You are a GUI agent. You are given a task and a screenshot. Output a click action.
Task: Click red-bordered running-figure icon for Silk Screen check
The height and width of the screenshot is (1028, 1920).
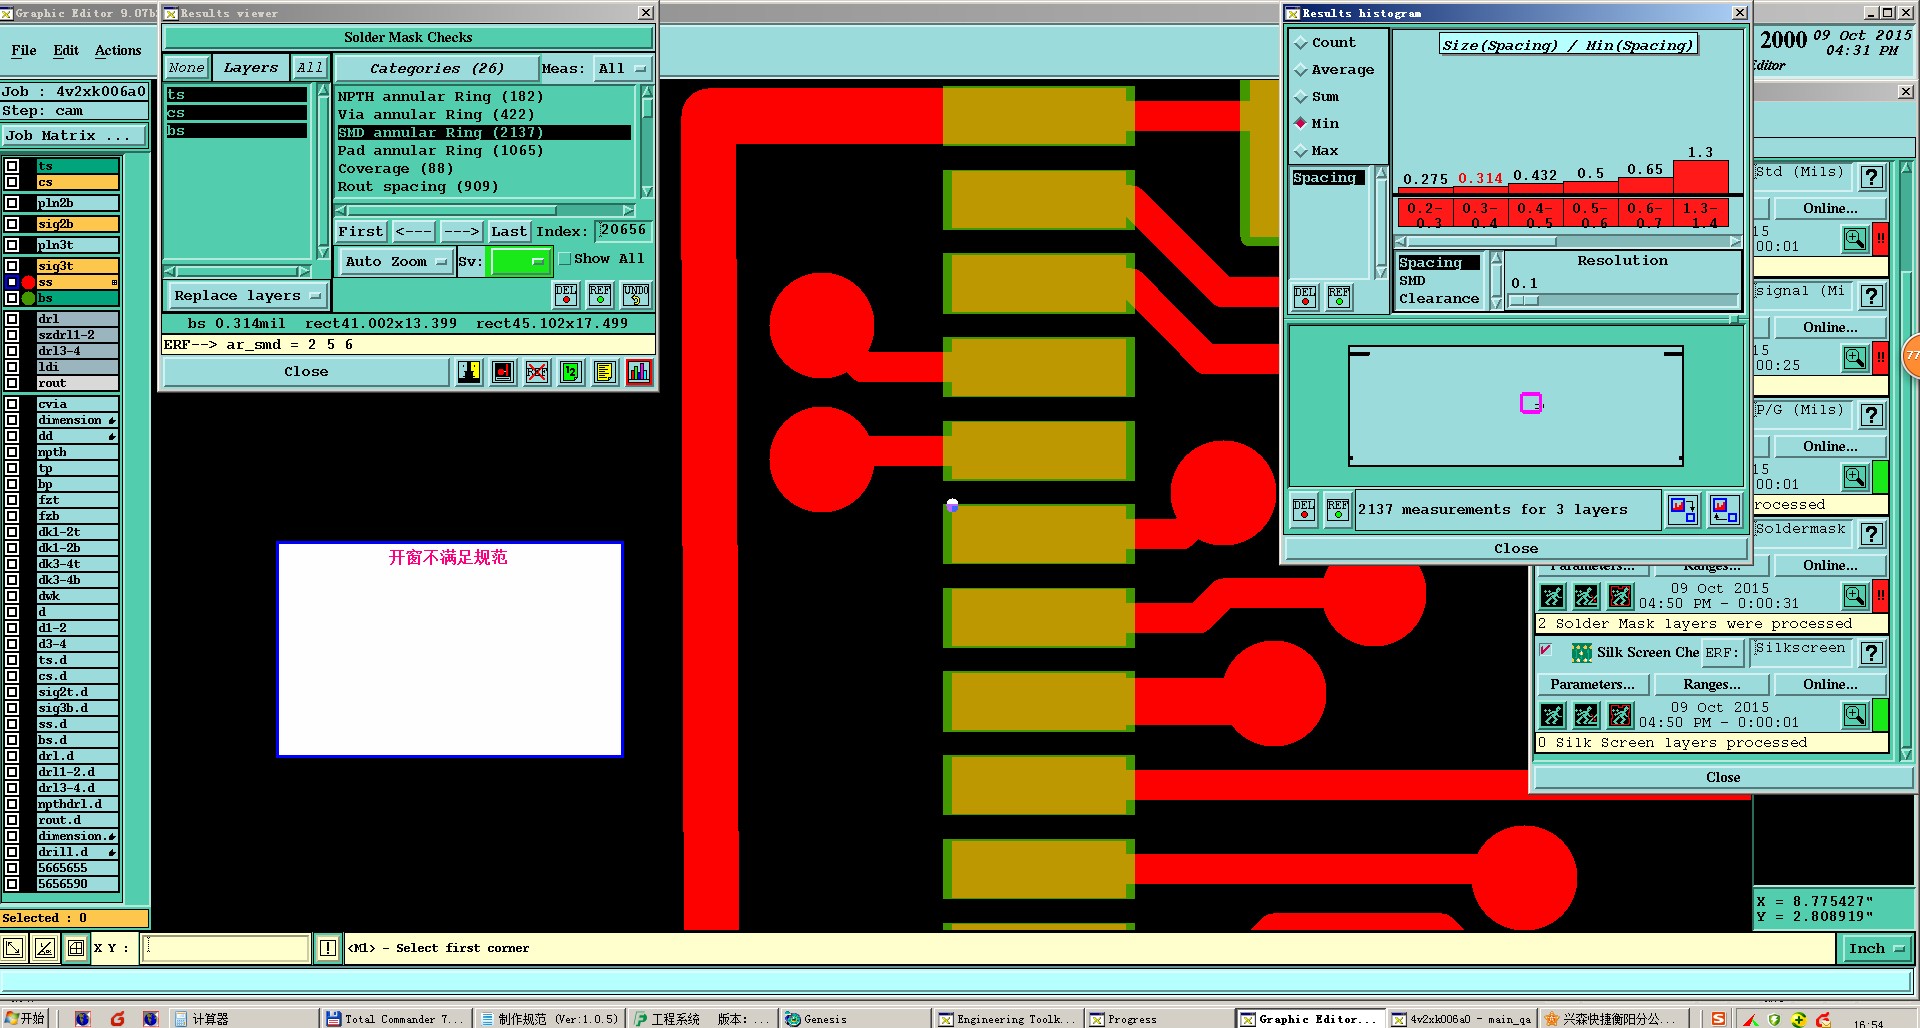[x=1620, y=715]
